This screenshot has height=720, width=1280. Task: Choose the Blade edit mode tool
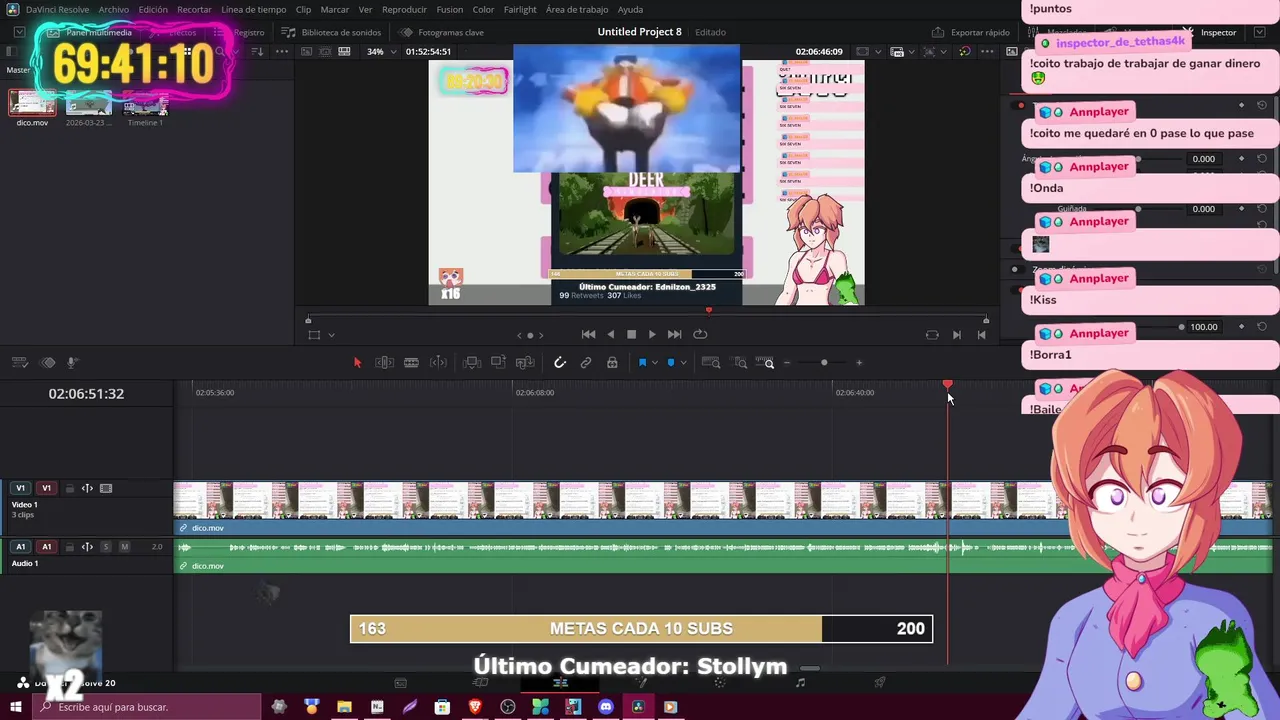tap(411, 363)
